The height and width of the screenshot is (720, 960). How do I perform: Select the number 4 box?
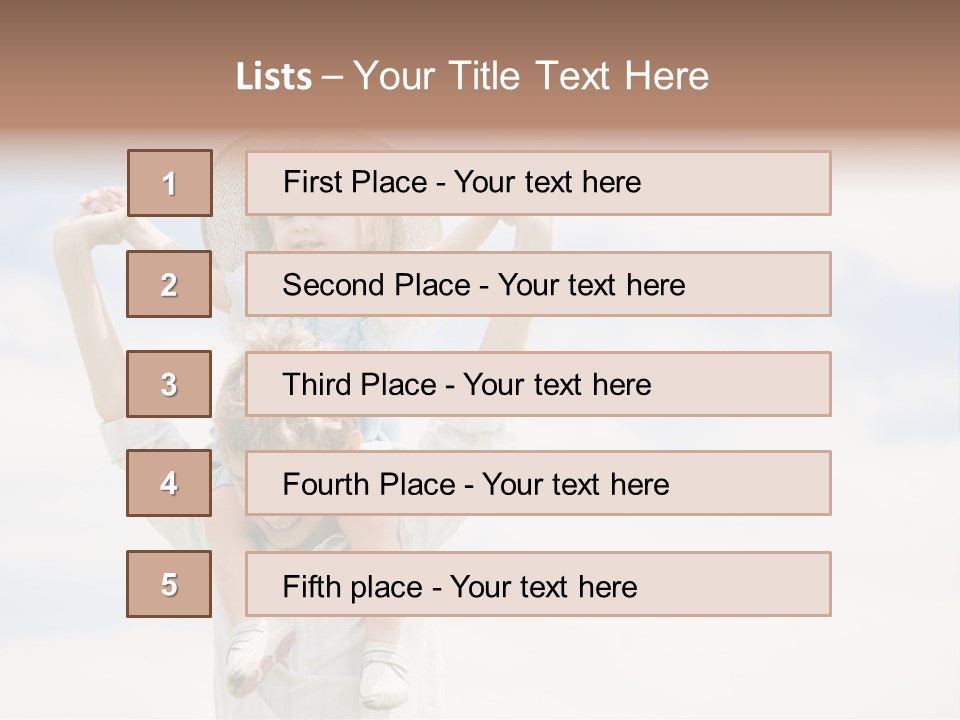169,483
